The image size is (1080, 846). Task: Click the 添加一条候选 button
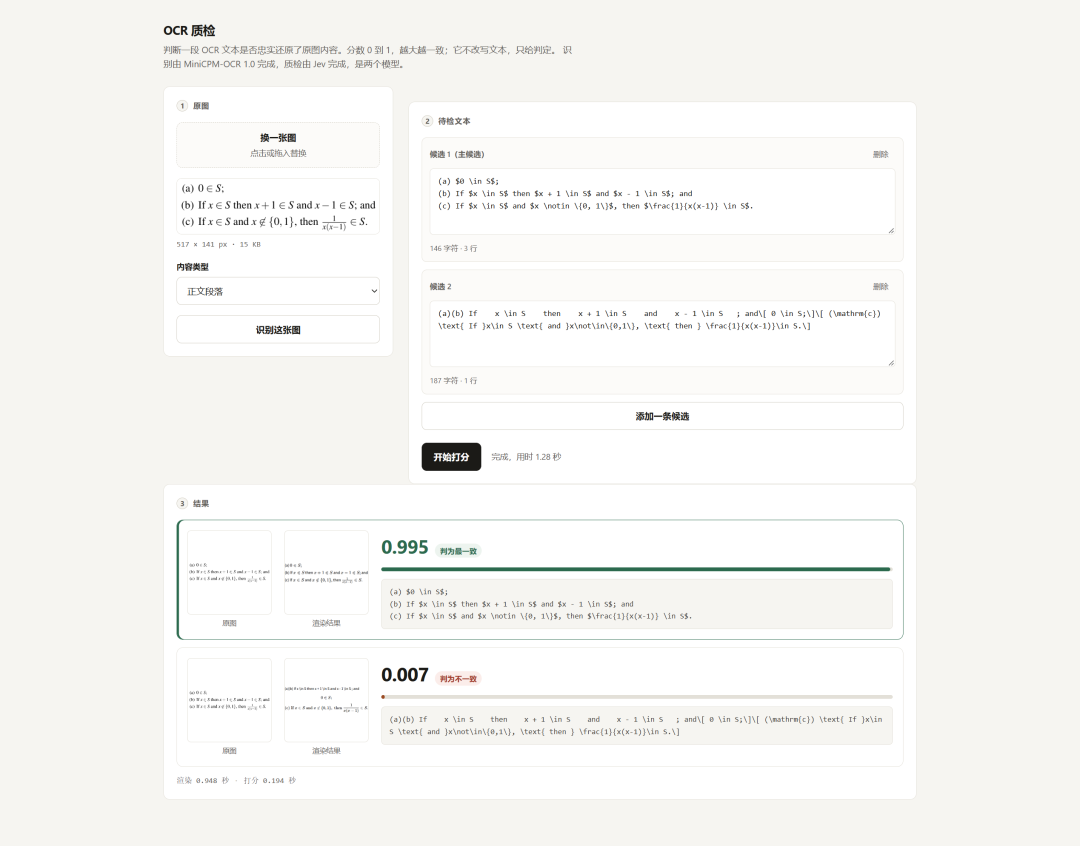[662, 416]
